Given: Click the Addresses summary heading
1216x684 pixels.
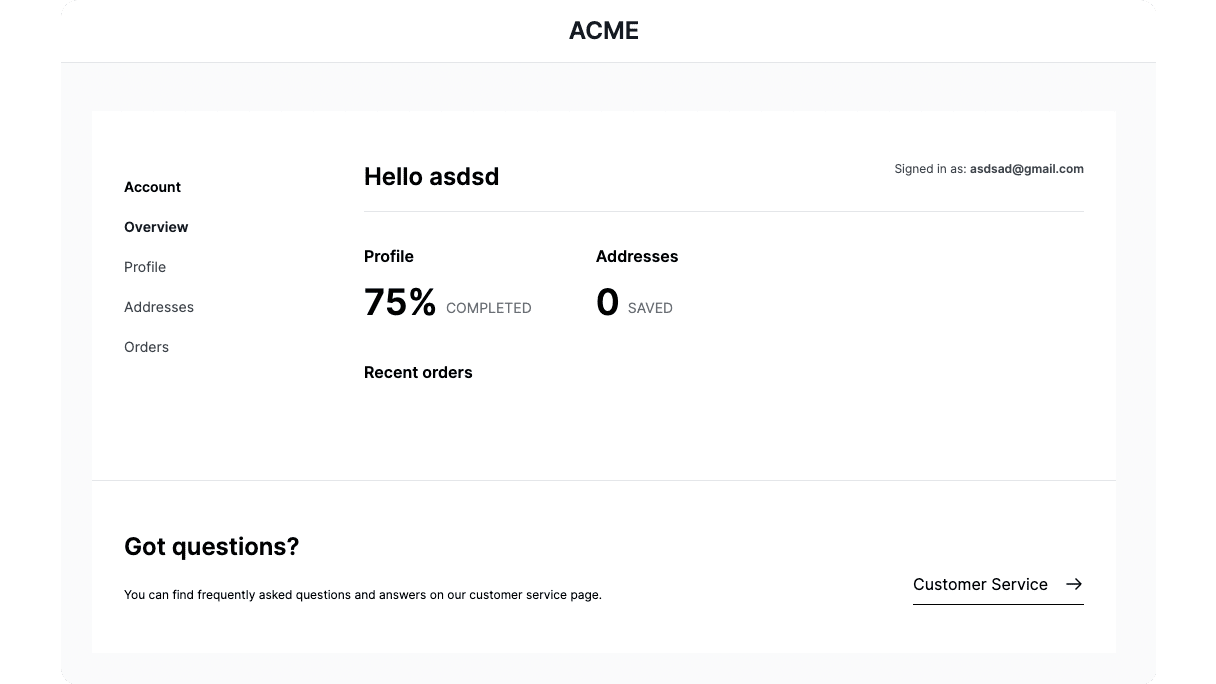Looking at the screenshot, I should (637, 256).
